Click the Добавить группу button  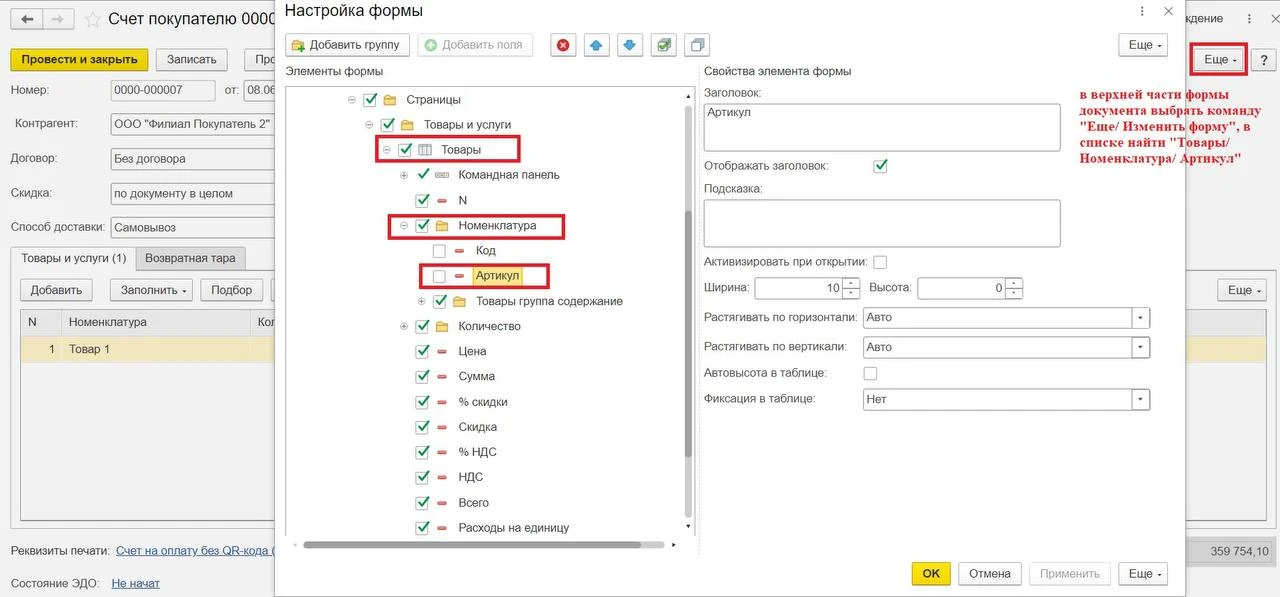(347, 45)
